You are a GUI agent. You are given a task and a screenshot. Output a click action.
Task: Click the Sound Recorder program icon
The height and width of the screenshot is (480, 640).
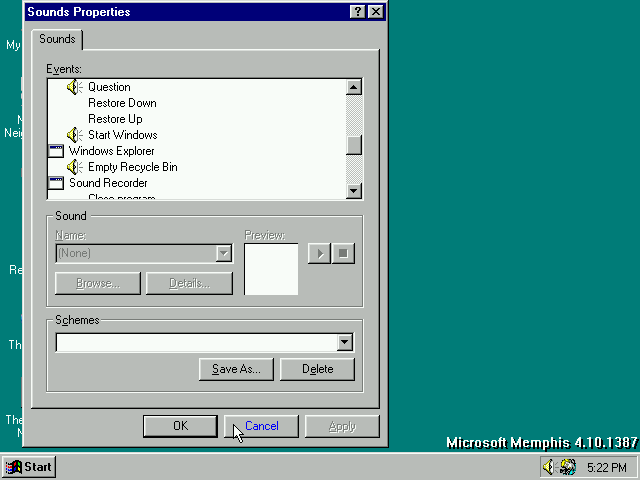(56, 183)
